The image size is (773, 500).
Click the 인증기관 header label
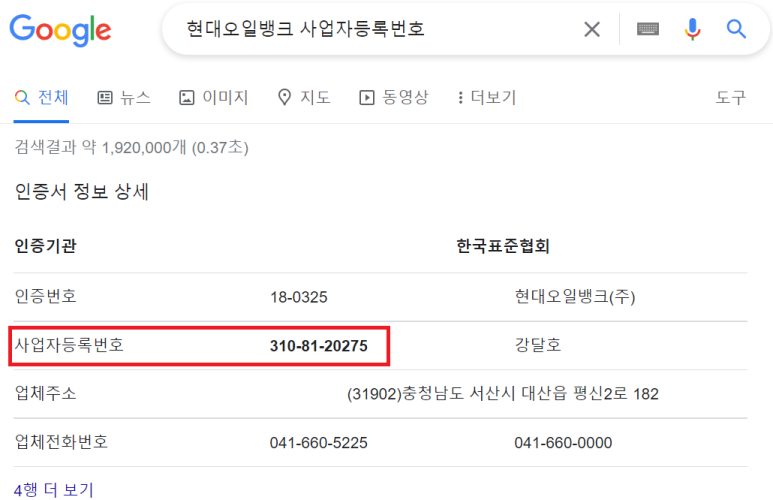click(x=45, y=246)
